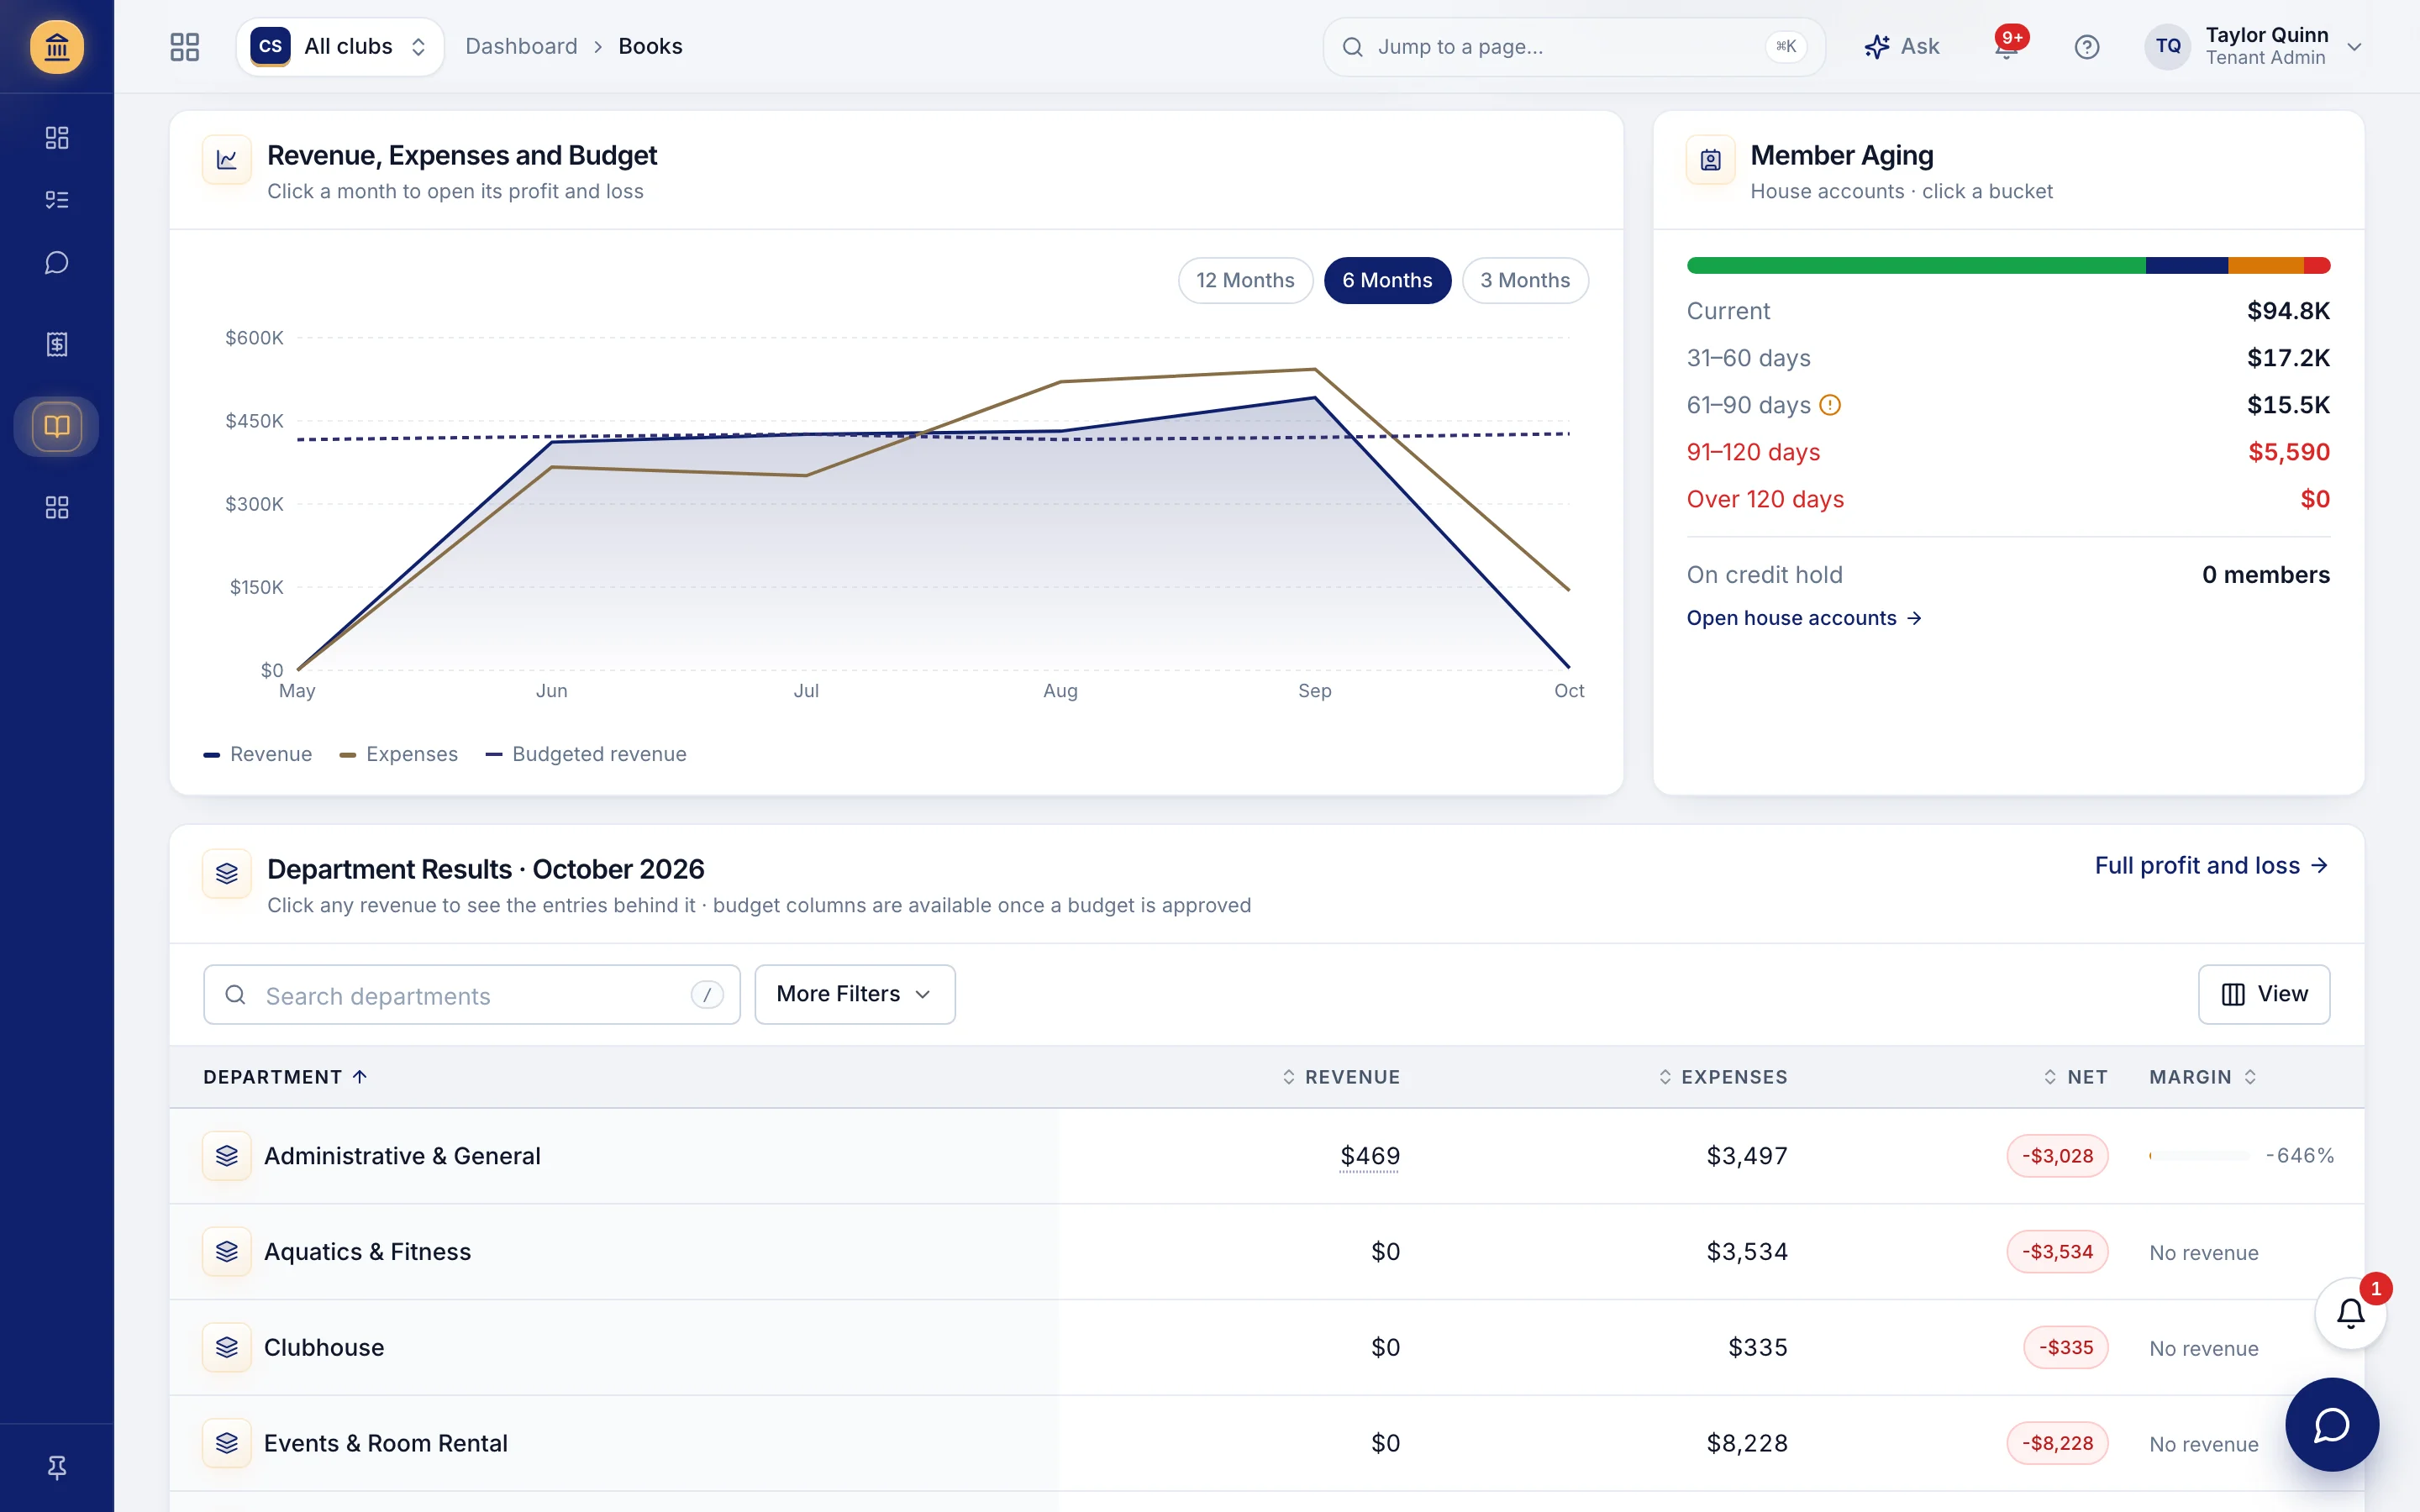Sort by Margin column header
This screenshot has width=2420, height=1512.
2203,1077
